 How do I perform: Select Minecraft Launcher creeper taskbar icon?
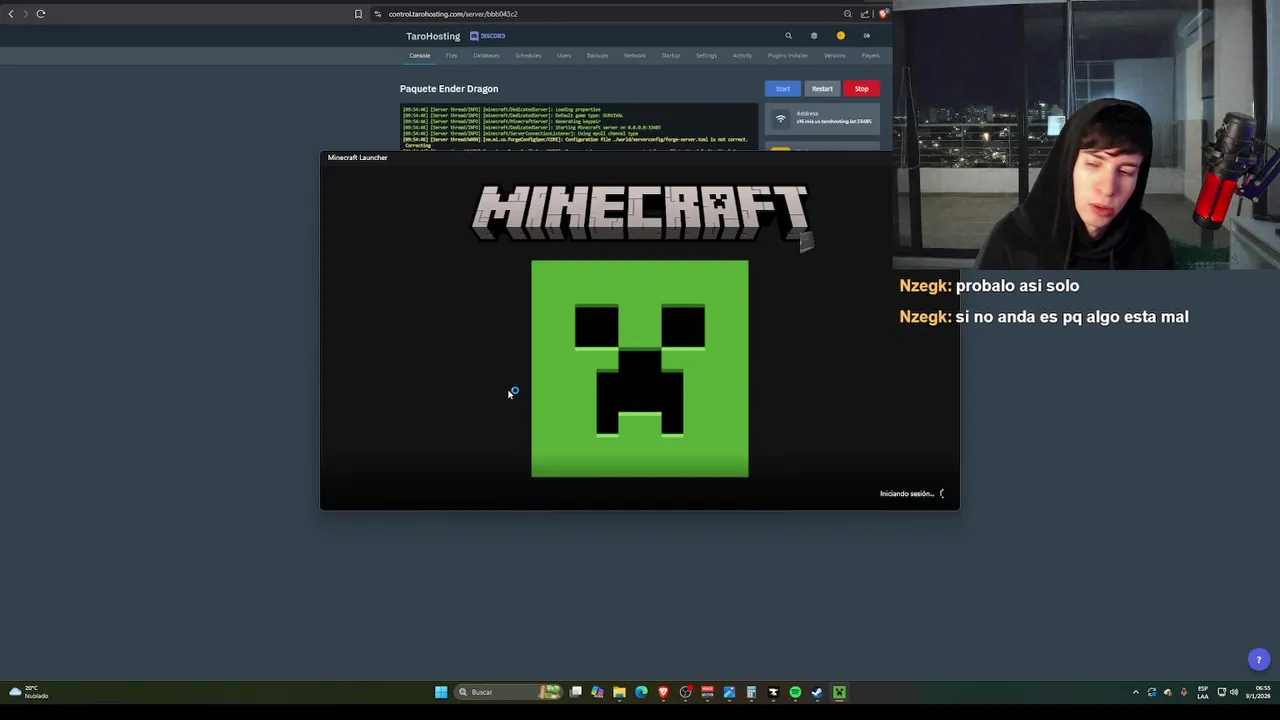(x=839, y=692)
